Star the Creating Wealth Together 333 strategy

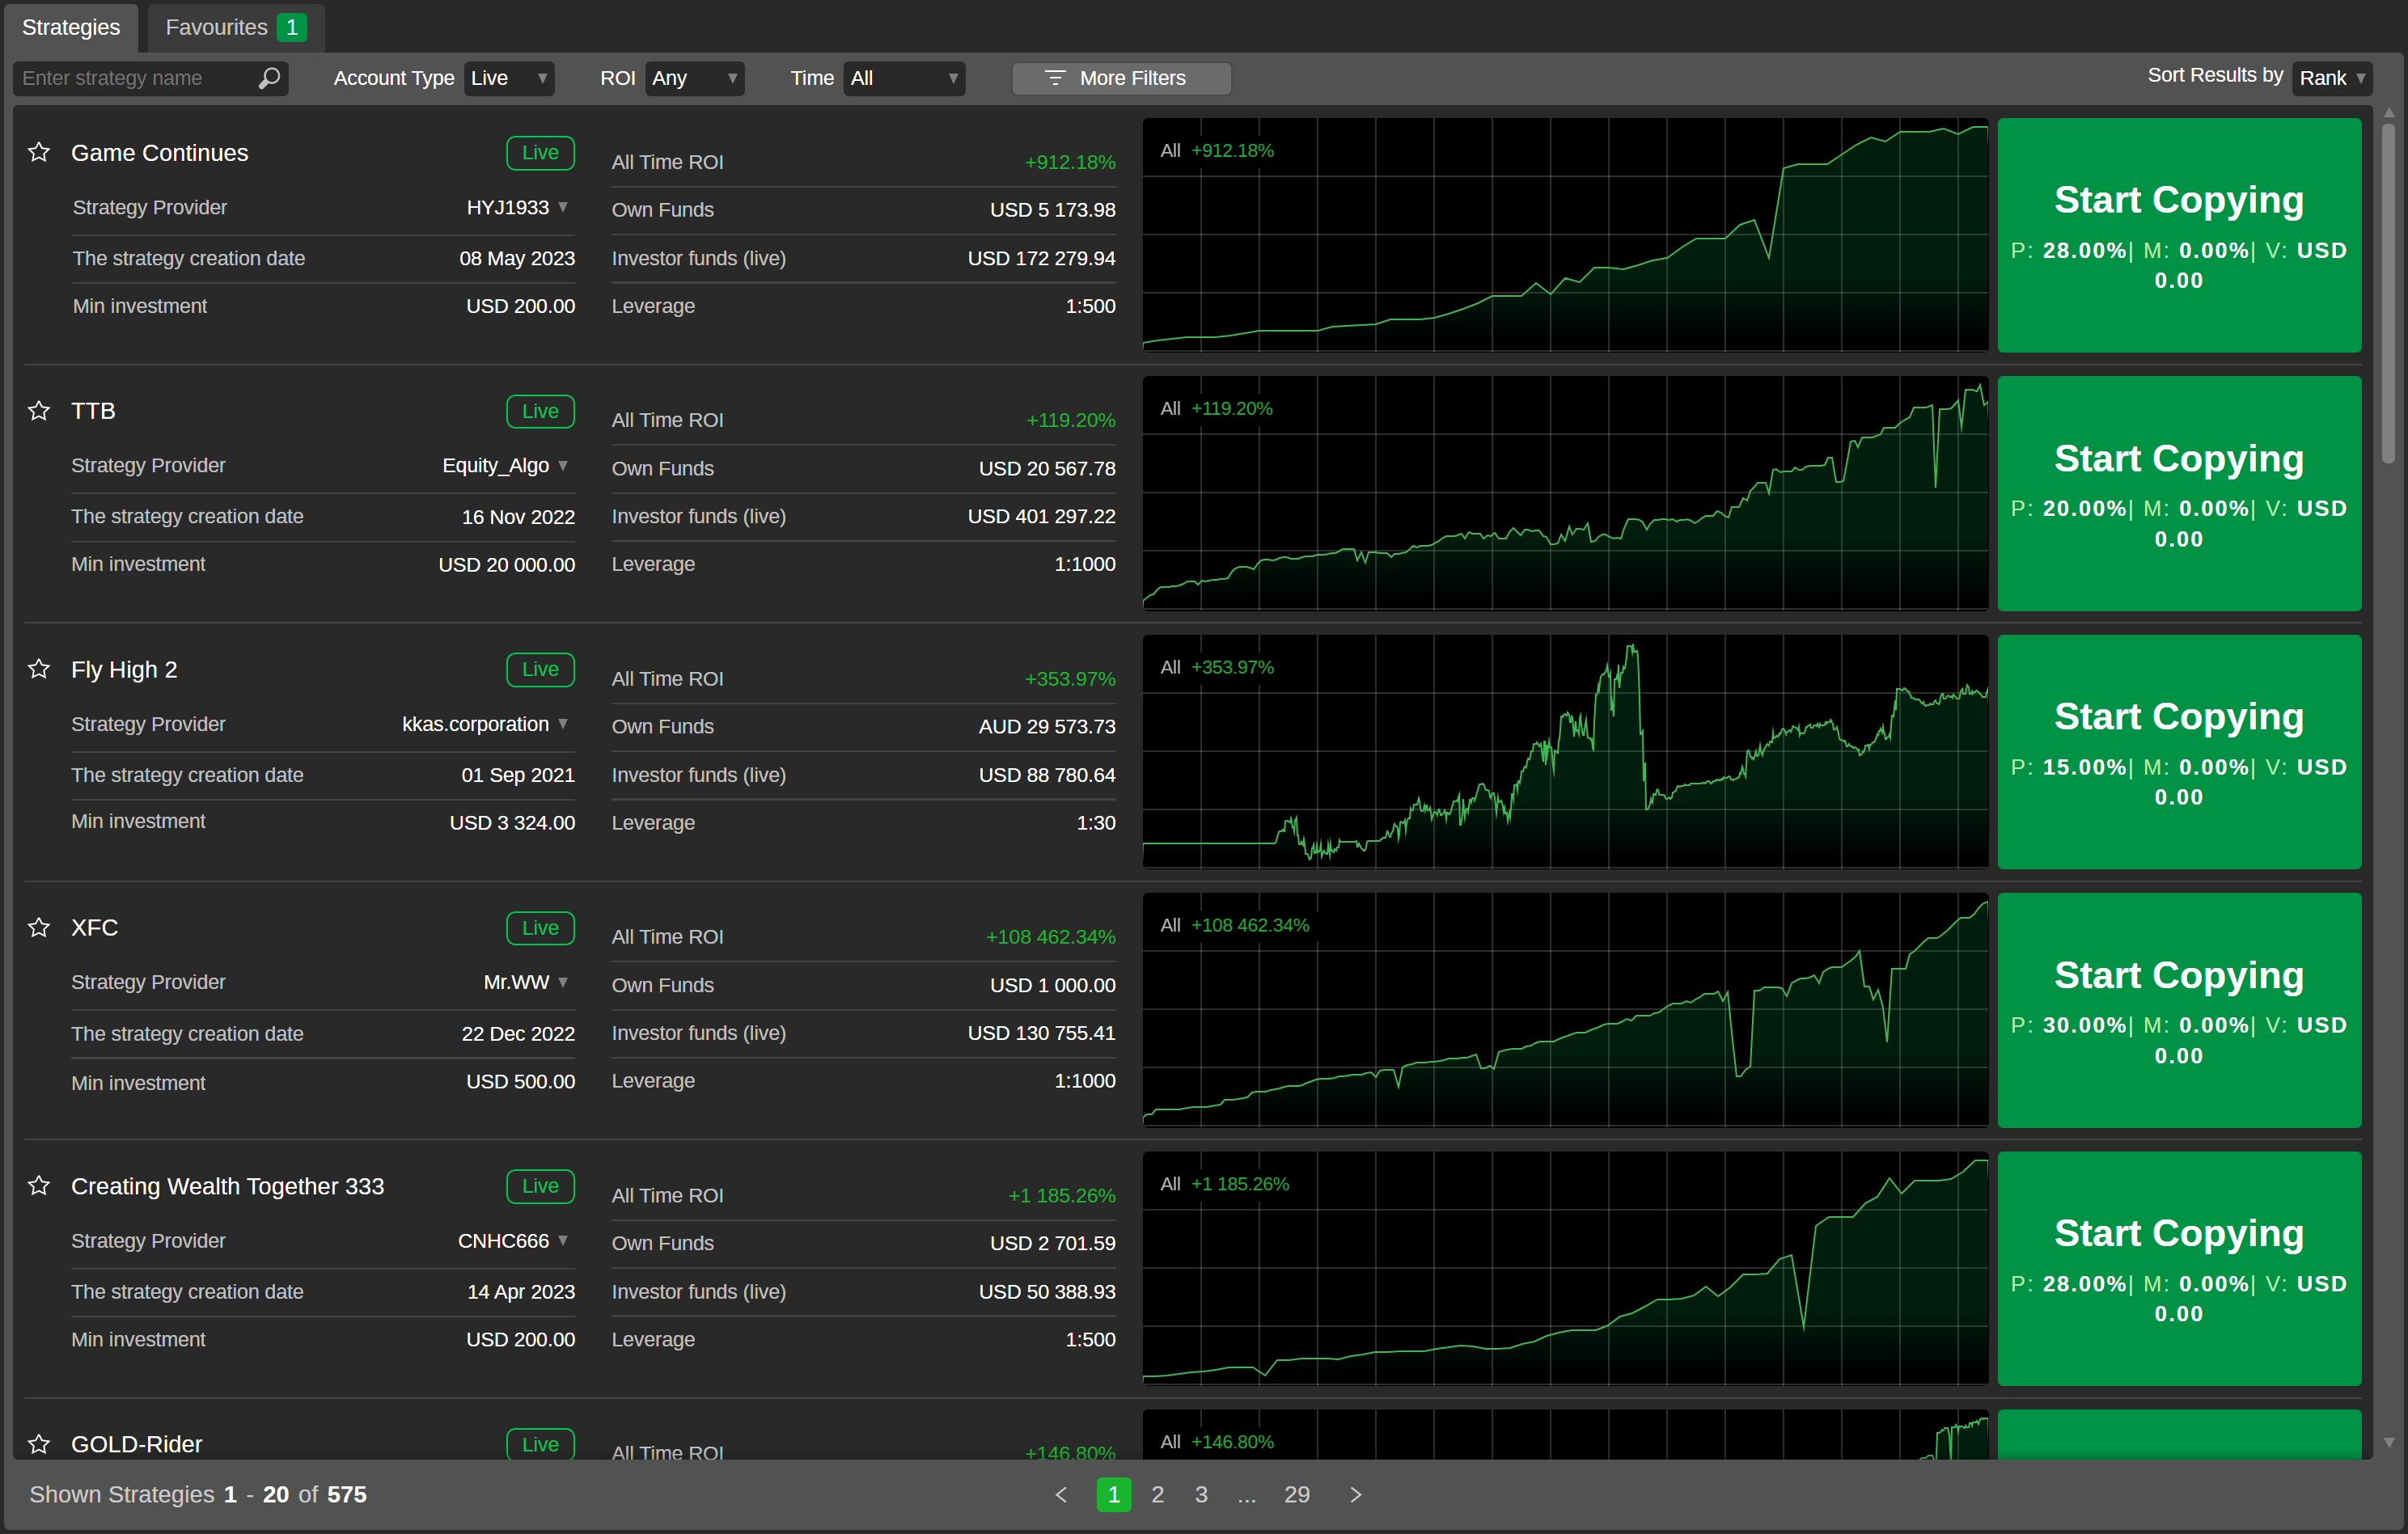[39, 1185]
